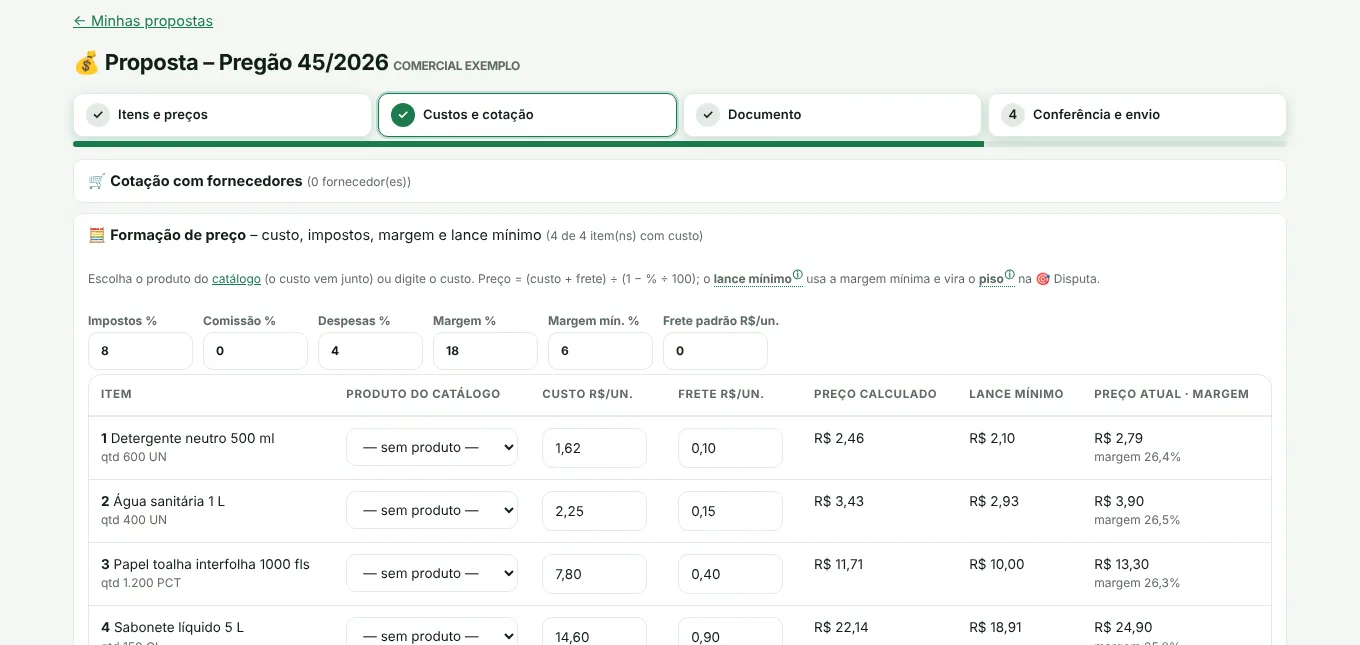Click LANCE MÍNIMO column header
The width and height of the screenshot is (1360, 645).
[x=1016, y=394]
